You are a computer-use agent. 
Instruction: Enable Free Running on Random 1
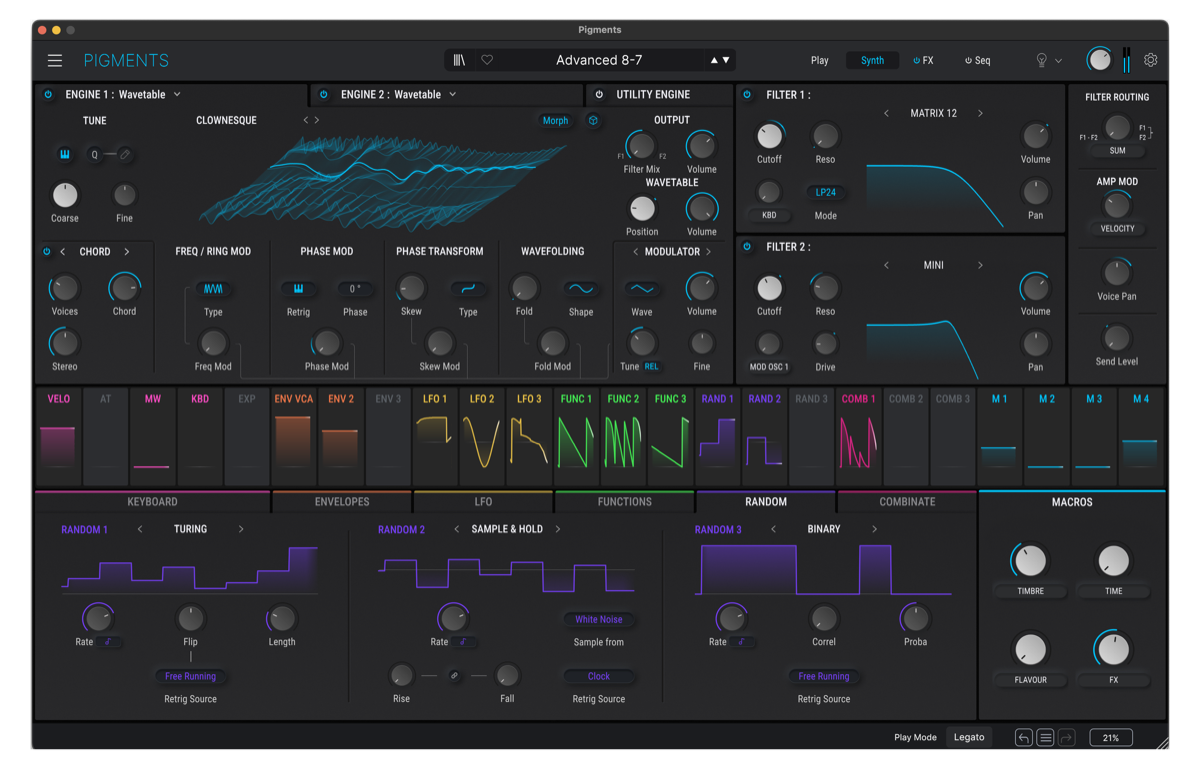(x=190, y=676)
